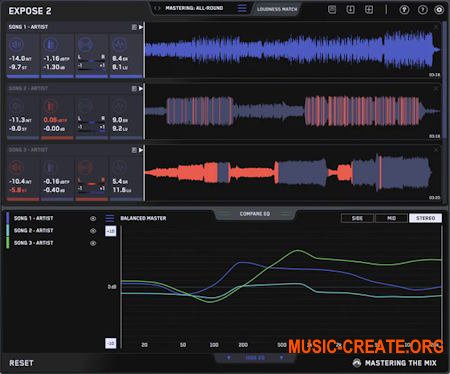This screenshot has width=450, height=374.
Task: Switch EQ view to Side
Action: [x=357, y=218]
